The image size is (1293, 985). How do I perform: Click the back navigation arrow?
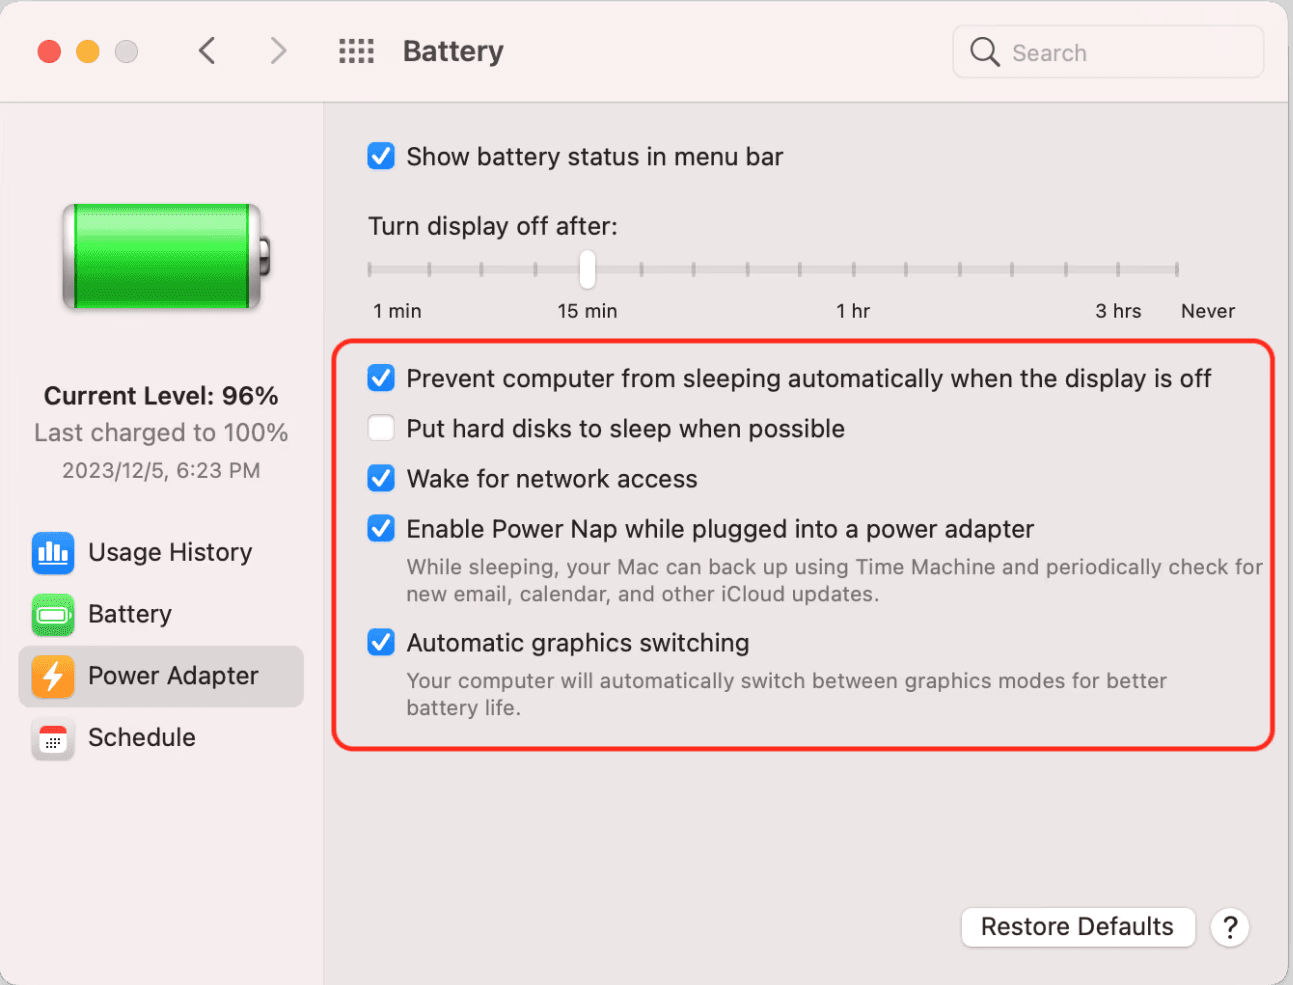click(x=207, y=50)
